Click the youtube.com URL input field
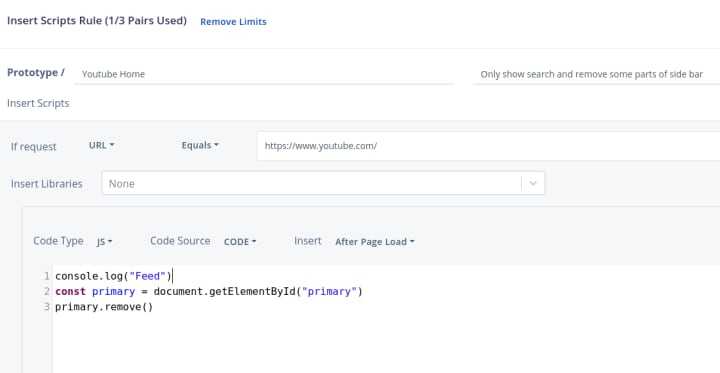 (x=489, y=146)
